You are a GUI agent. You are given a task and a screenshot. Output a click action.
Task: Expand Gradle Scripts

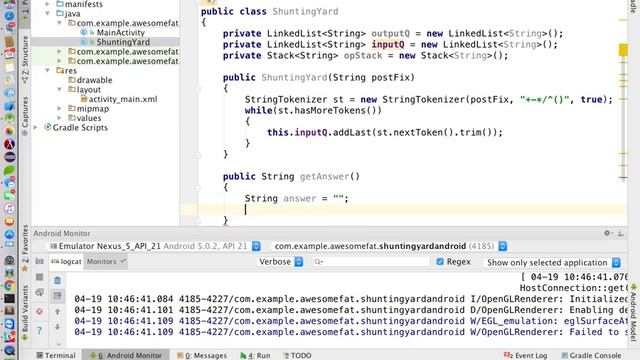point(36,127)
